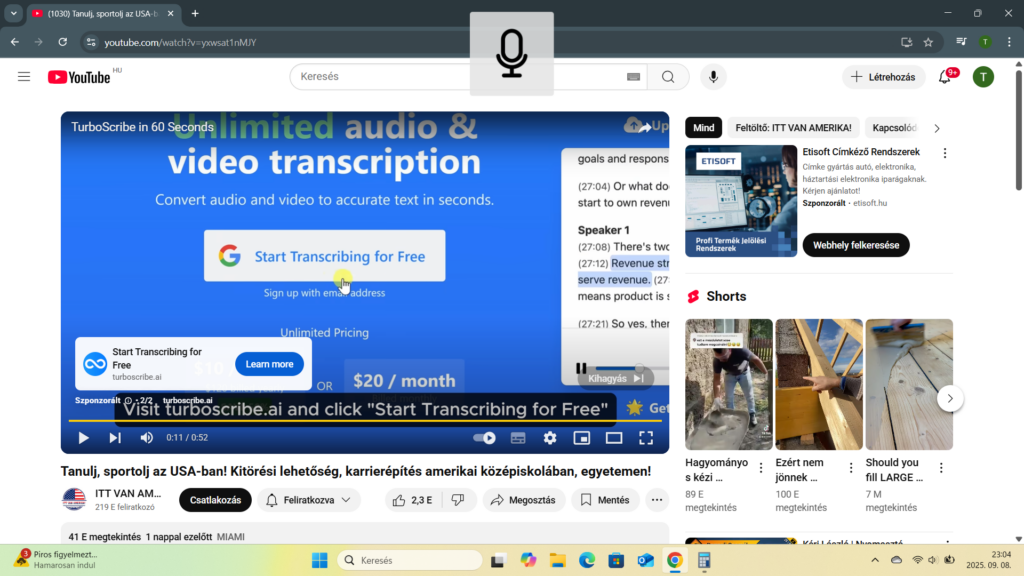This screenshot has width=1024, height=576.
Task: Switch to miniplayer mode
Action: click(582, 438)
